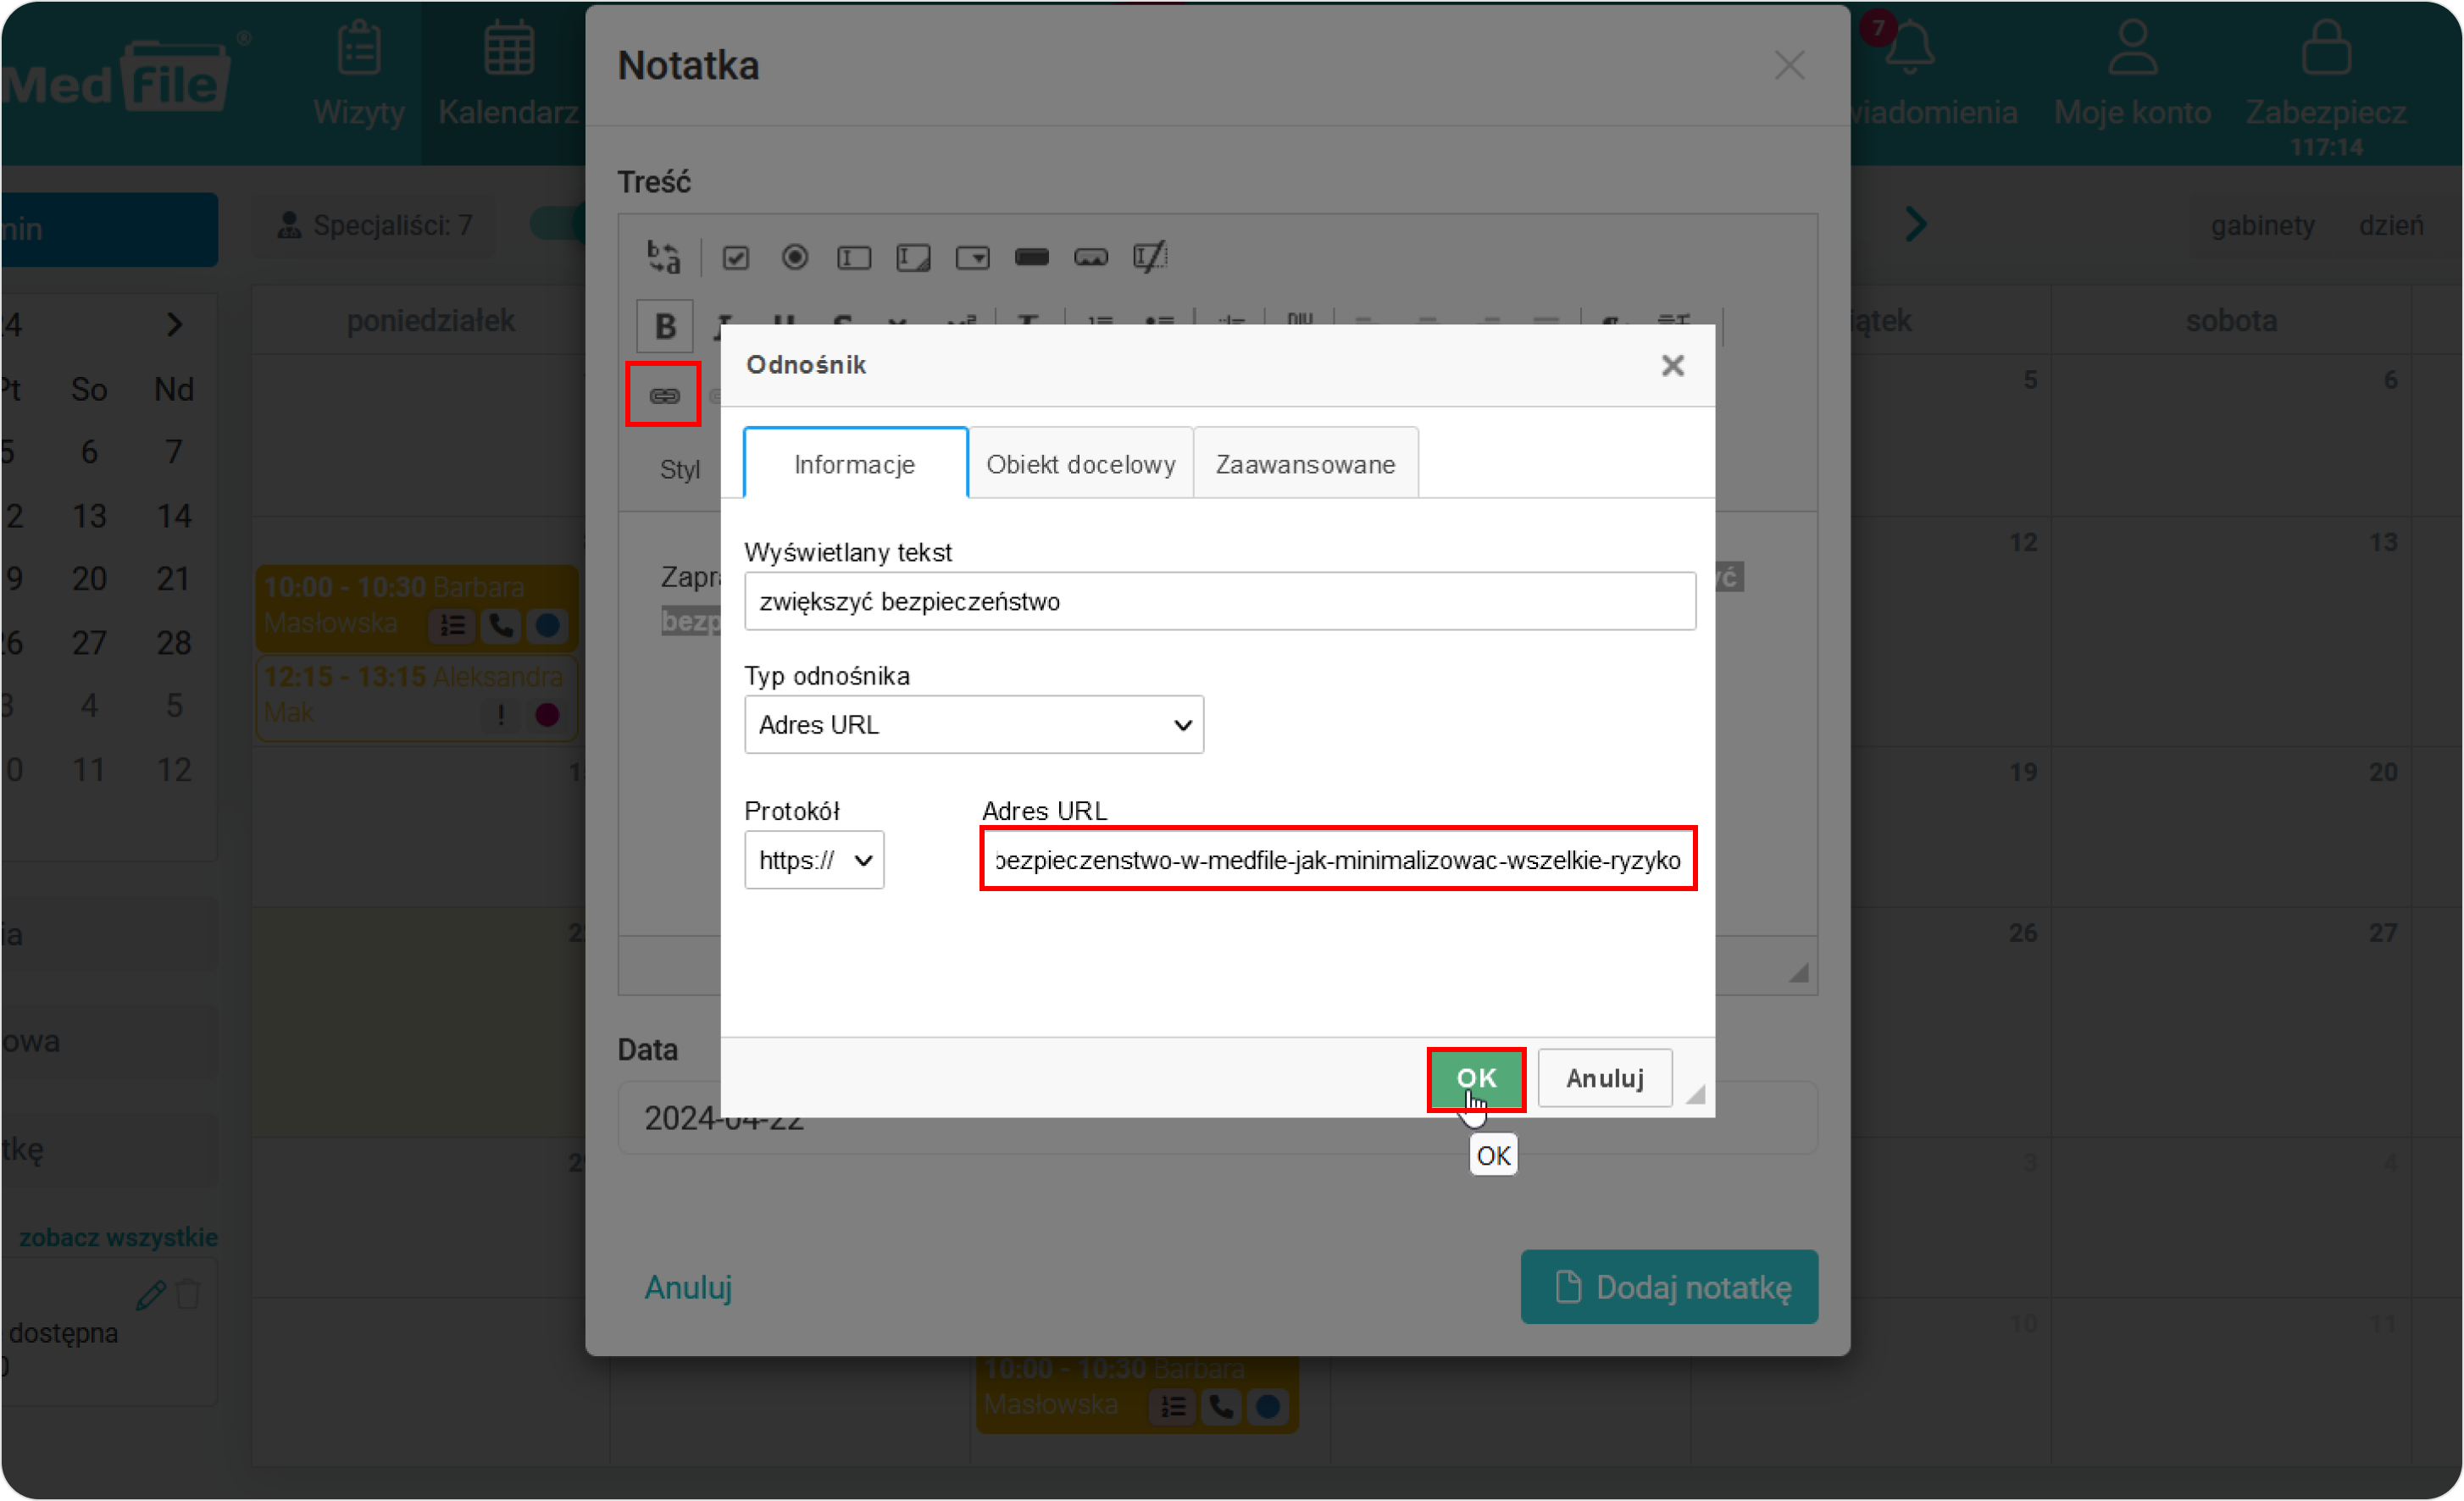Click the Specjaliści: 7 filter
The width and height of the screenshot is (2464, 1501).
click(374, 226)
